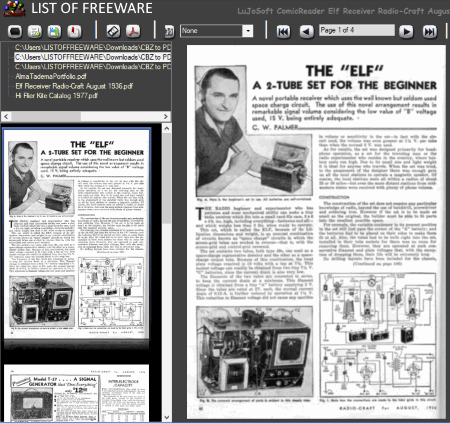This screenshot has height=423, width=450.
Task: Click file list scroll left arrow
Action: tap(6, 116)
